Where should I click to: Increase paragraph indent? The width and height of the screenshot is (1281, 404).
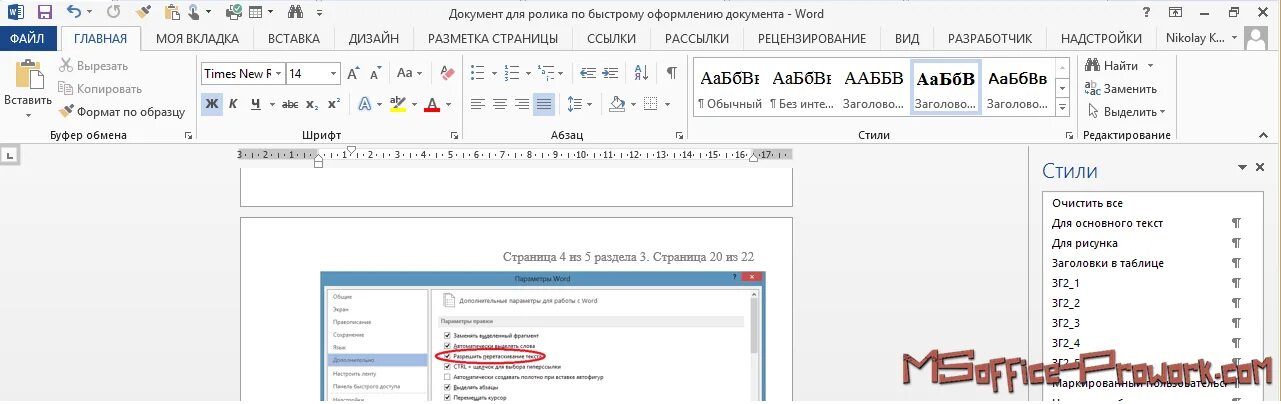click(612, 73)
